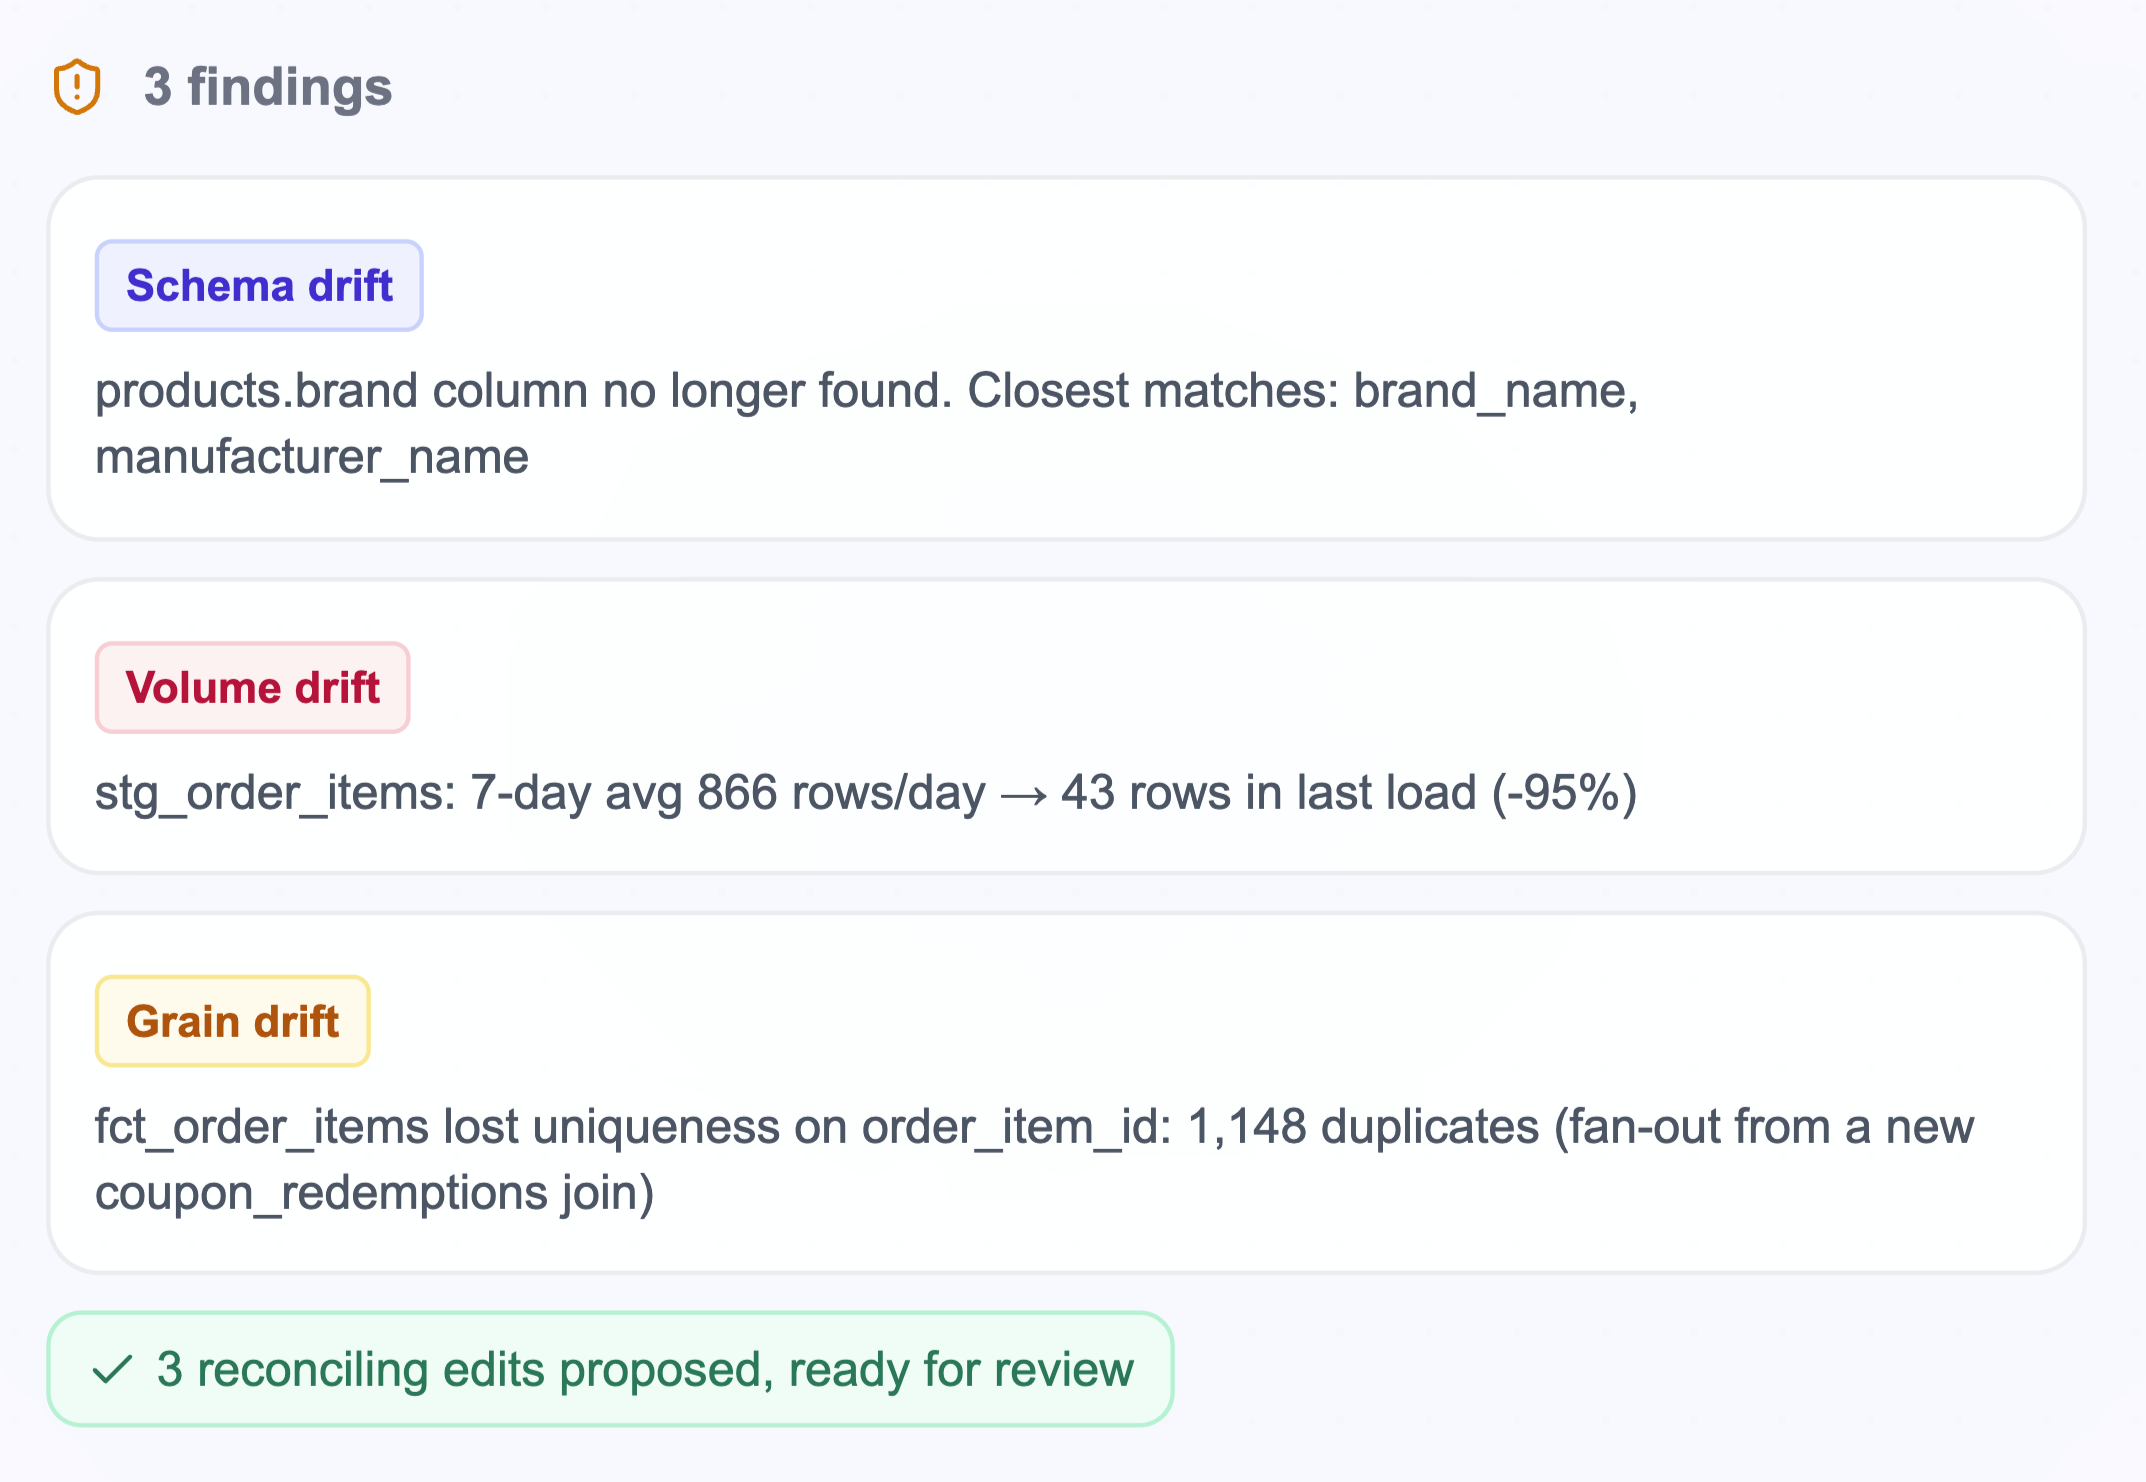The width and height of the screenshot is (2146, 1482).
Task: Open the Schema drift finding card
Action: pyautogui.click(x=1066, y=359)
